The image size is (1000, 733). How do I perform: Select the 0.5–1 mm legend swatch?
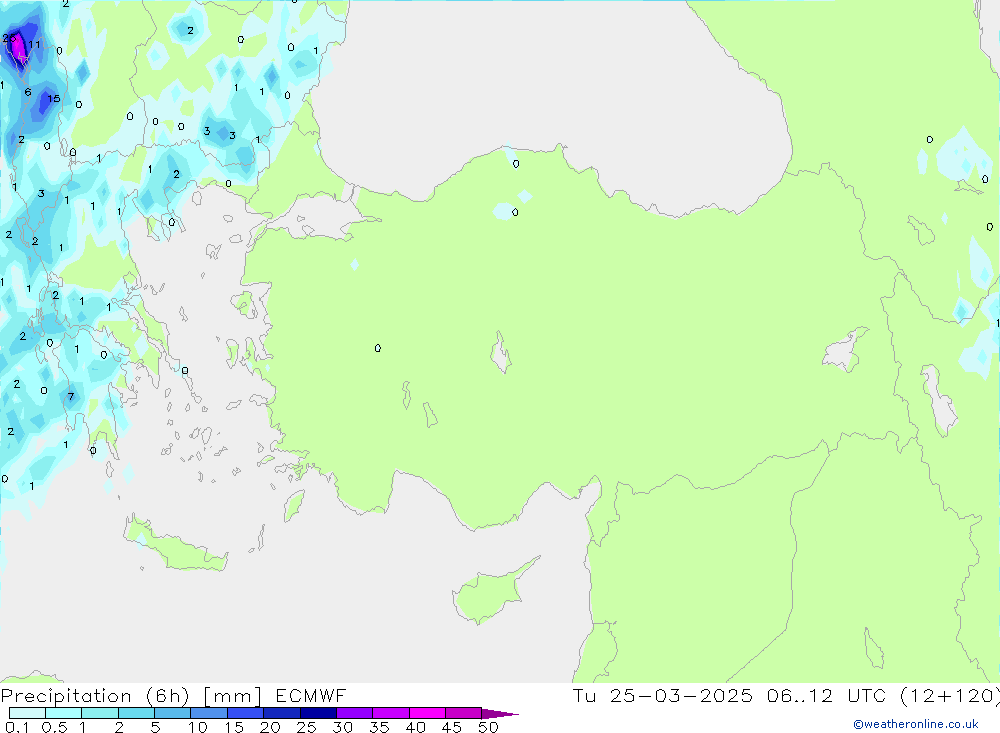click(x=63, y=713)
